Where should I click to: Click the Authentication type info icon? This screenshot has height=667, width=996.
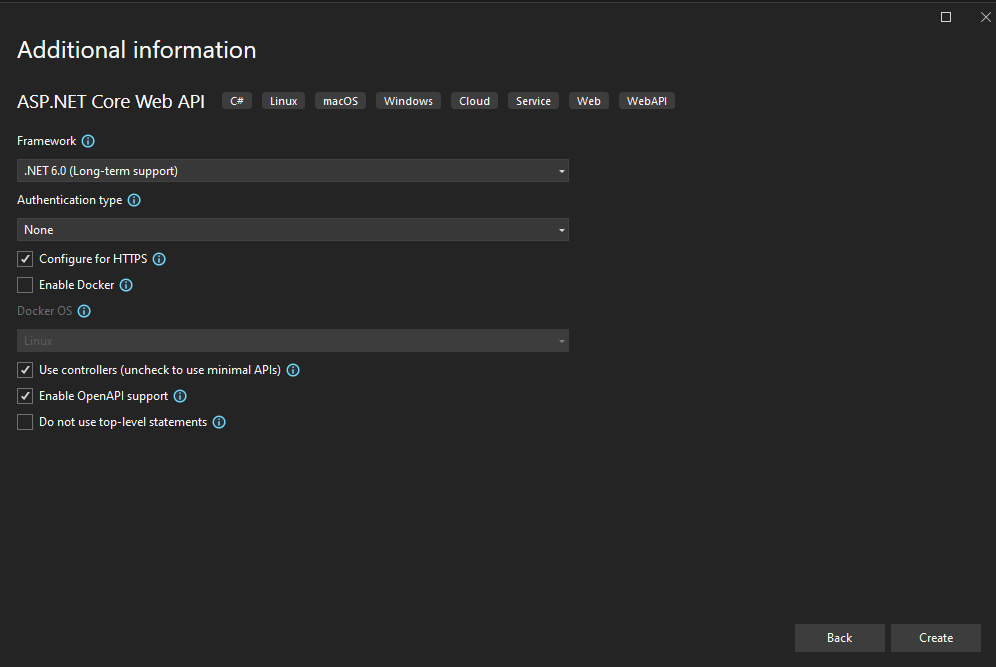pos(134,200)
